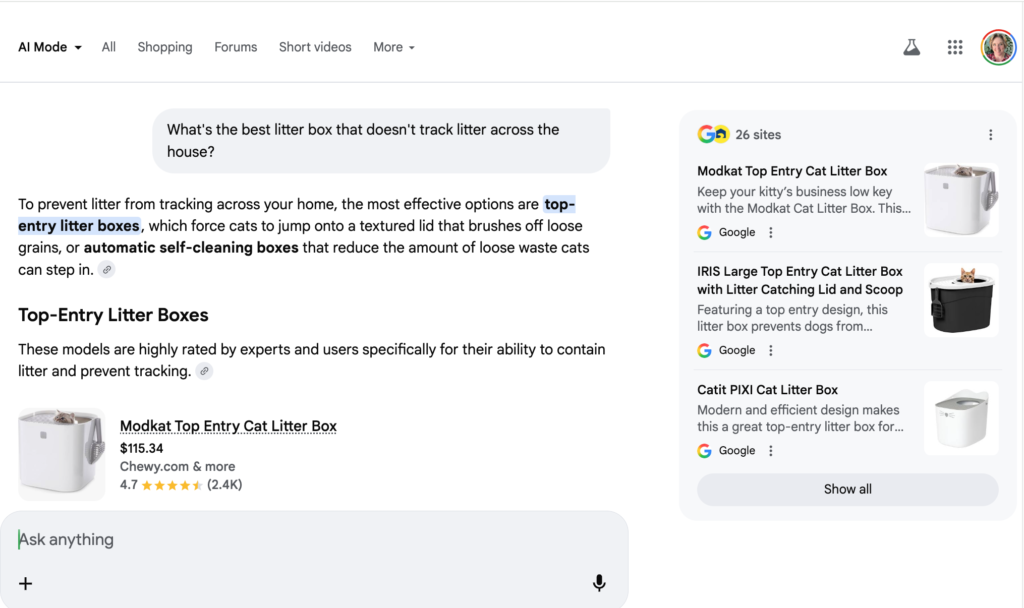Click the profile avatar picture

tap(998, 47)
